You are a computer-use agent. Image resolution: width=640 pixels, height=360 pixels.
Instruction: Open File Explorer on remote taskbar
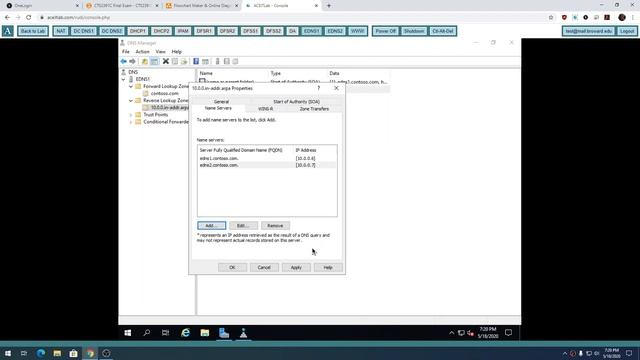[204, 333]
